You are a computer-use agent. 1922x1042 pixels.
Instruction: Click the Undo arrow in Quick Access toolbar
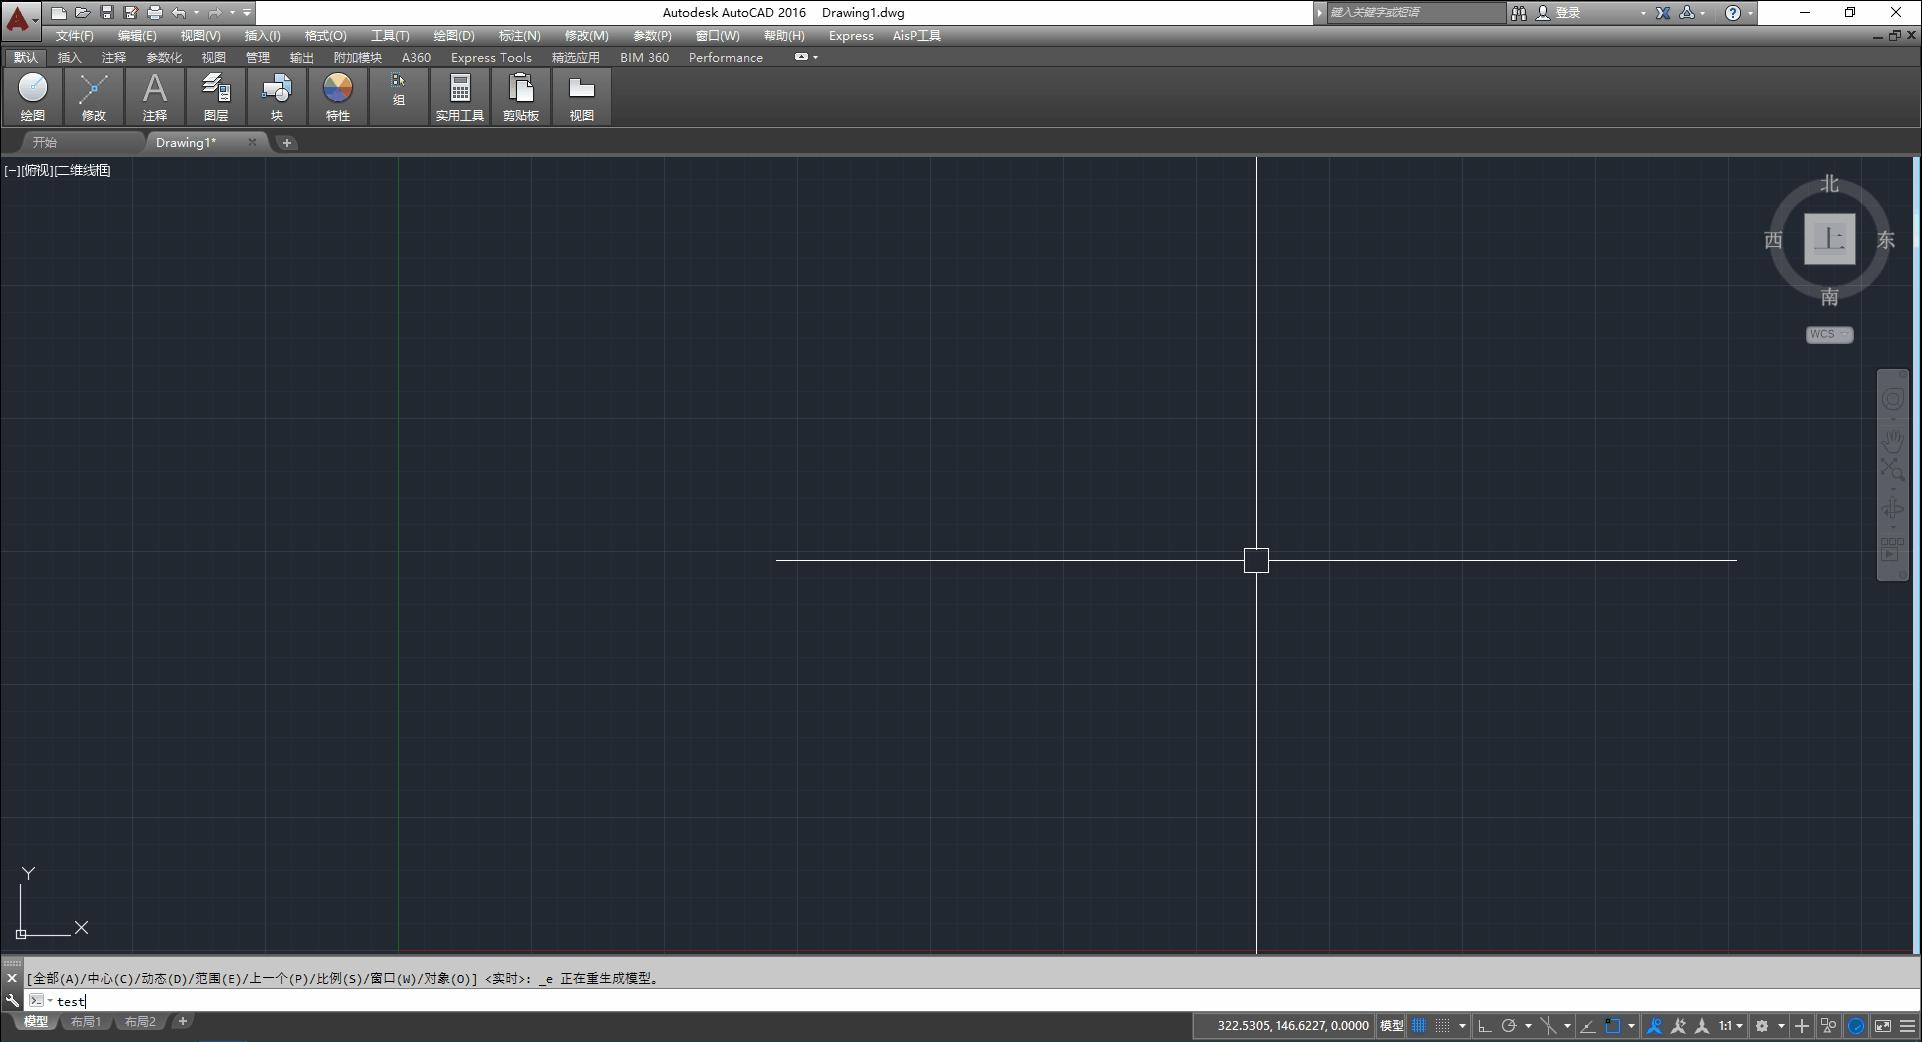(179, 13)
